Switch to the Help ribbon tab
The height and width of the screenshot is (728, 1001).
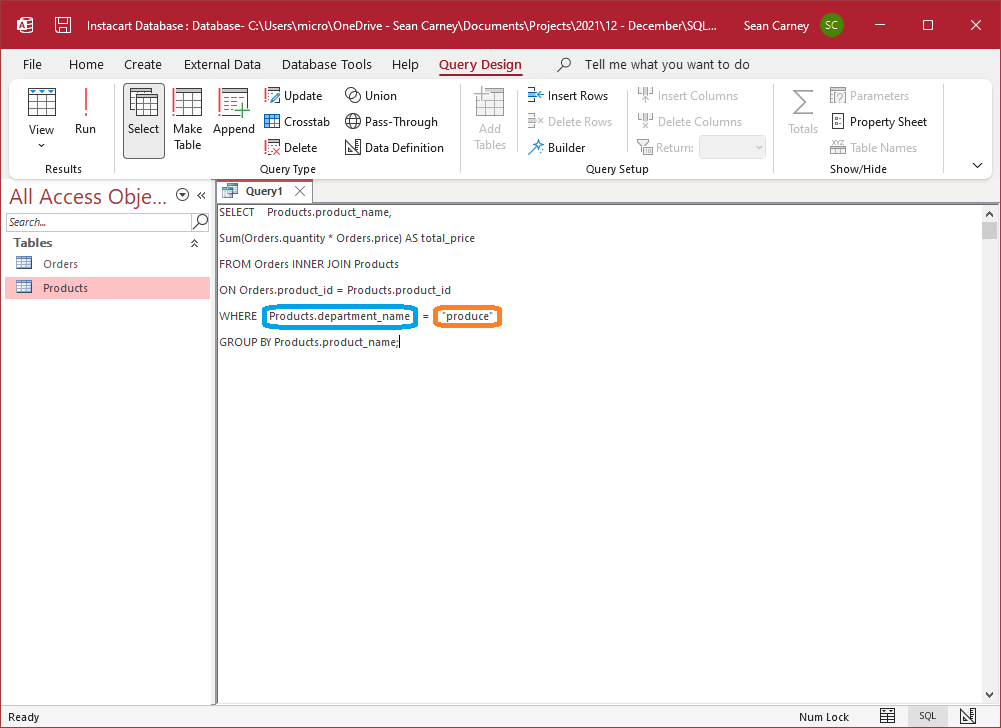[405, 64]
